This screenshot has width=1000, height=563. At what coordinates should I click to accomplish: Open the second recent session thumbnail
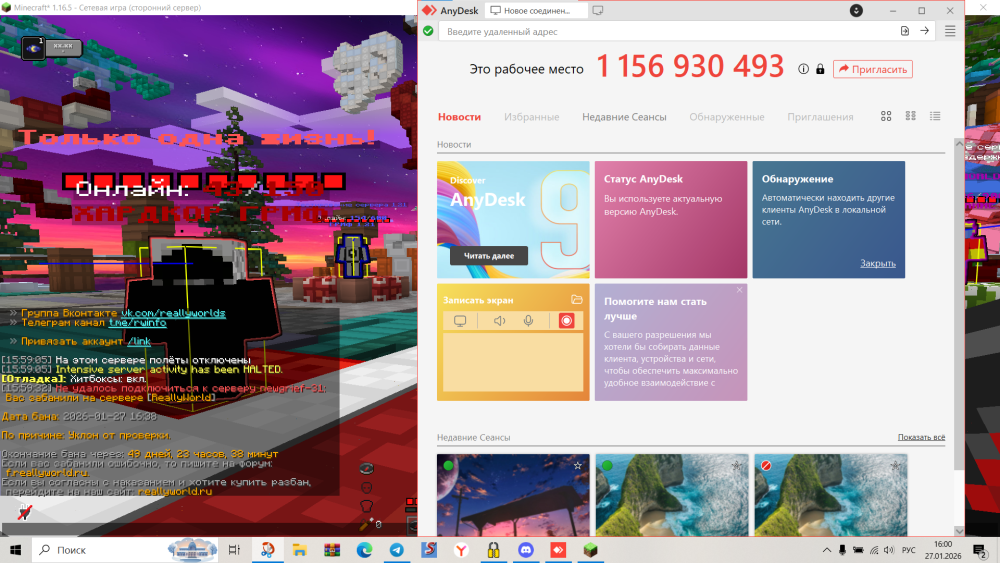click(x=672, y=495)
